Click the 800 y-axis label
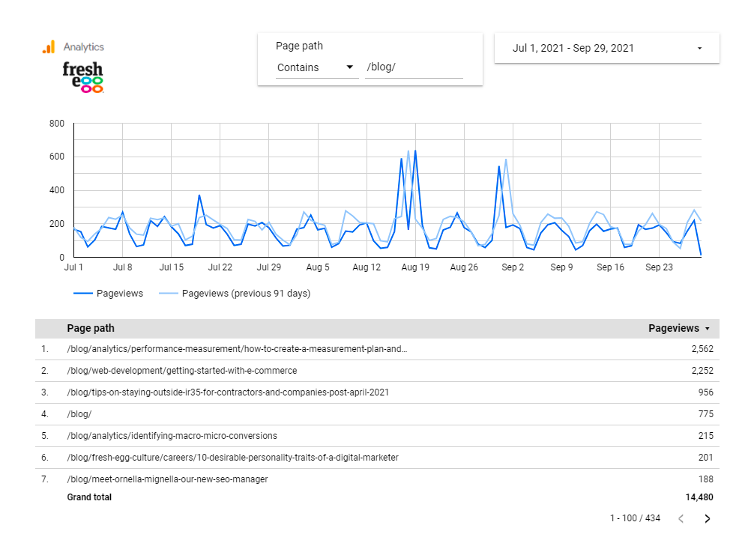The height and width of the screenshot is (543, 754). click(x=57, y=124)
